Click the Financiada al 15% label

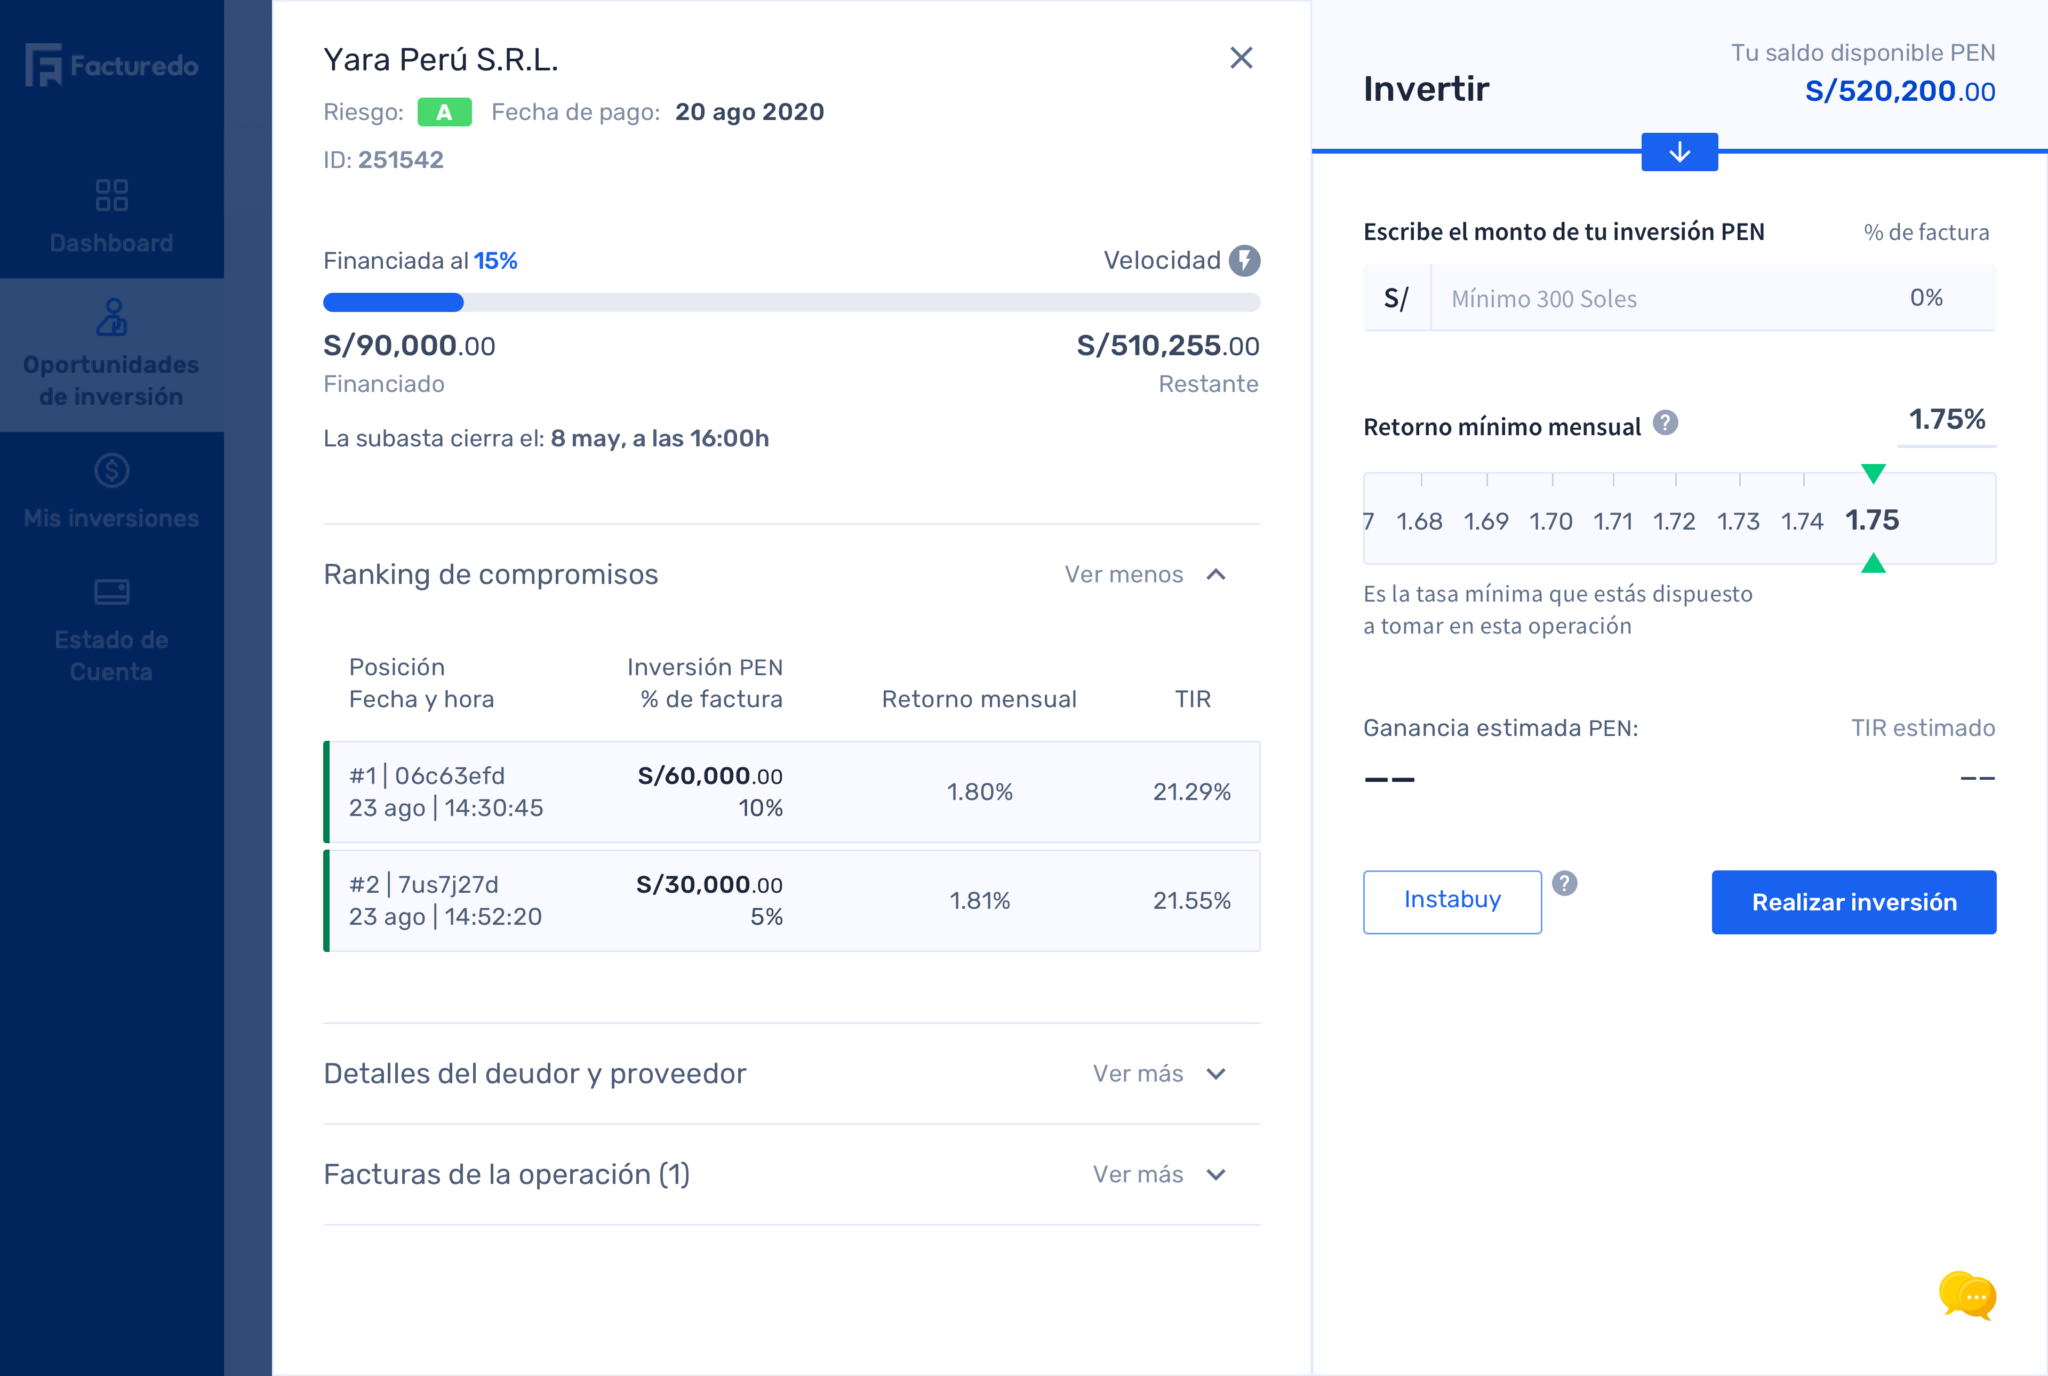click(420, 261)
